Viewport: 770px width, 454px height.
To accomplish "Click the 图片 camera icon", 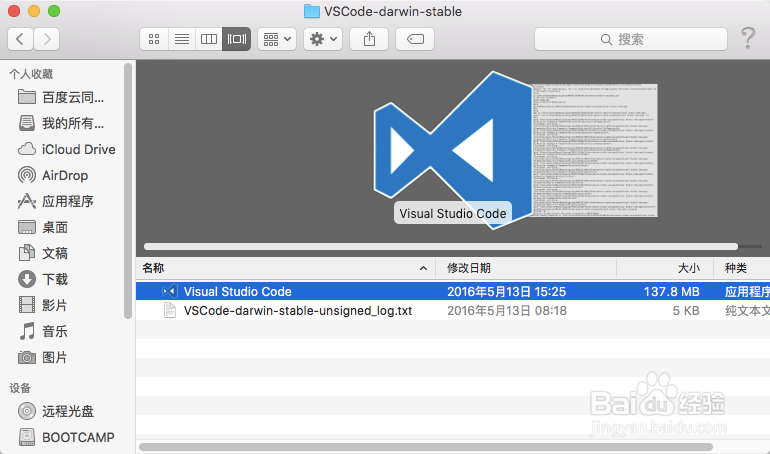I will [x=27, y=357].
